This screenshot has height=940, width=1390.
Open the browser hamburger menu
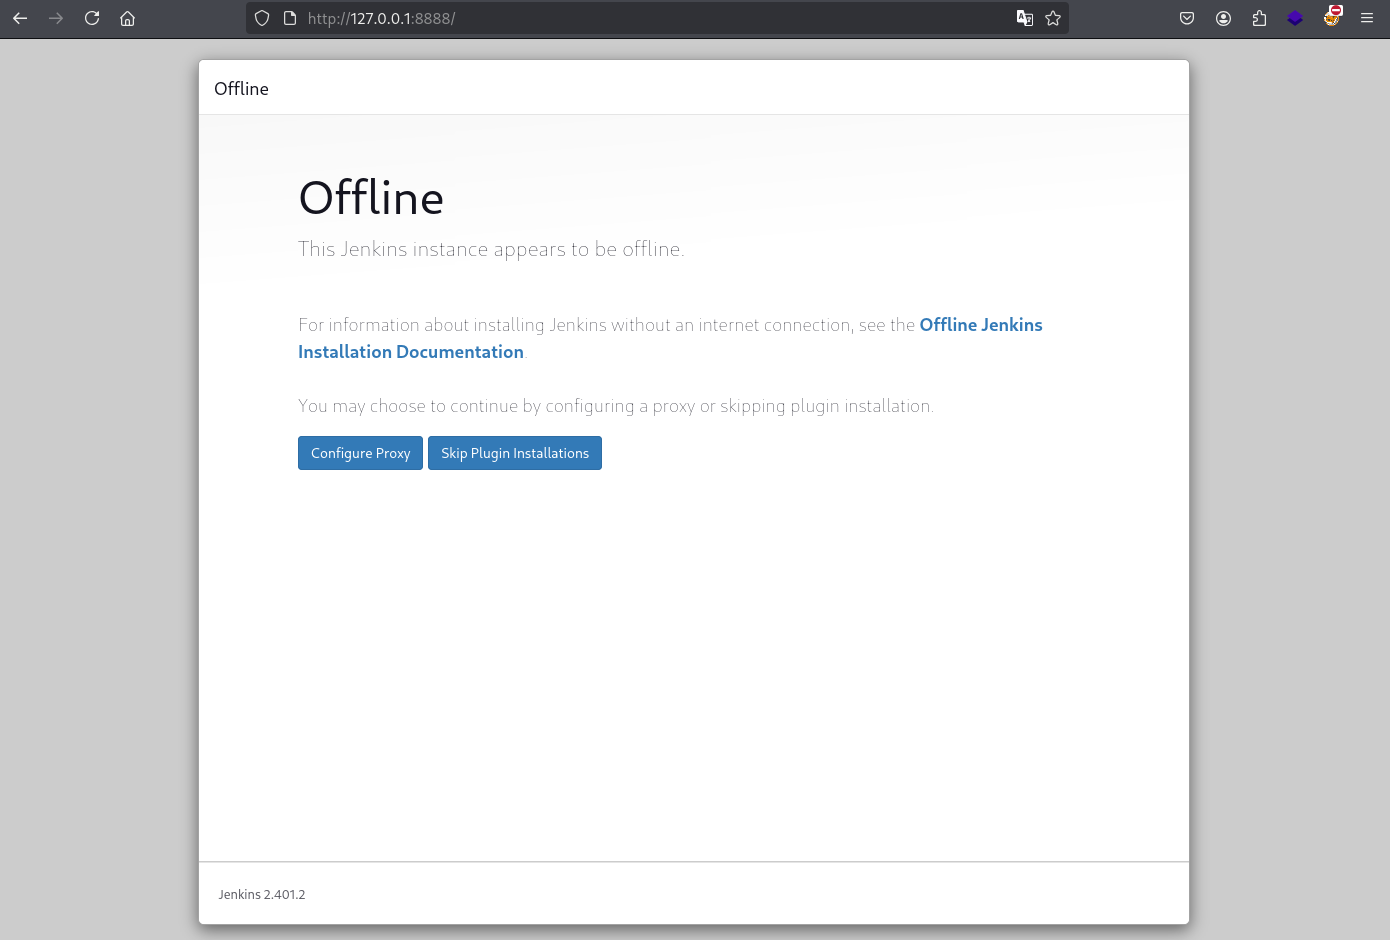(x=1367, y=18)
